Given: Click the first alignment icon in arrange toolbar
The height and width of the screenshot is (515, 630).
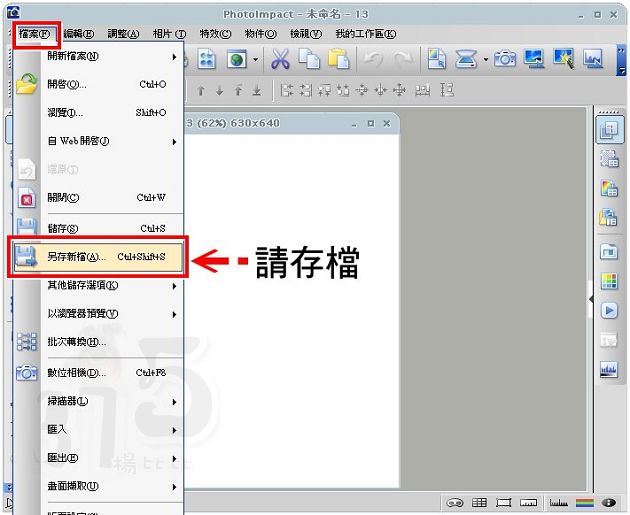Looking at the screenshot, I should [286, 91].
